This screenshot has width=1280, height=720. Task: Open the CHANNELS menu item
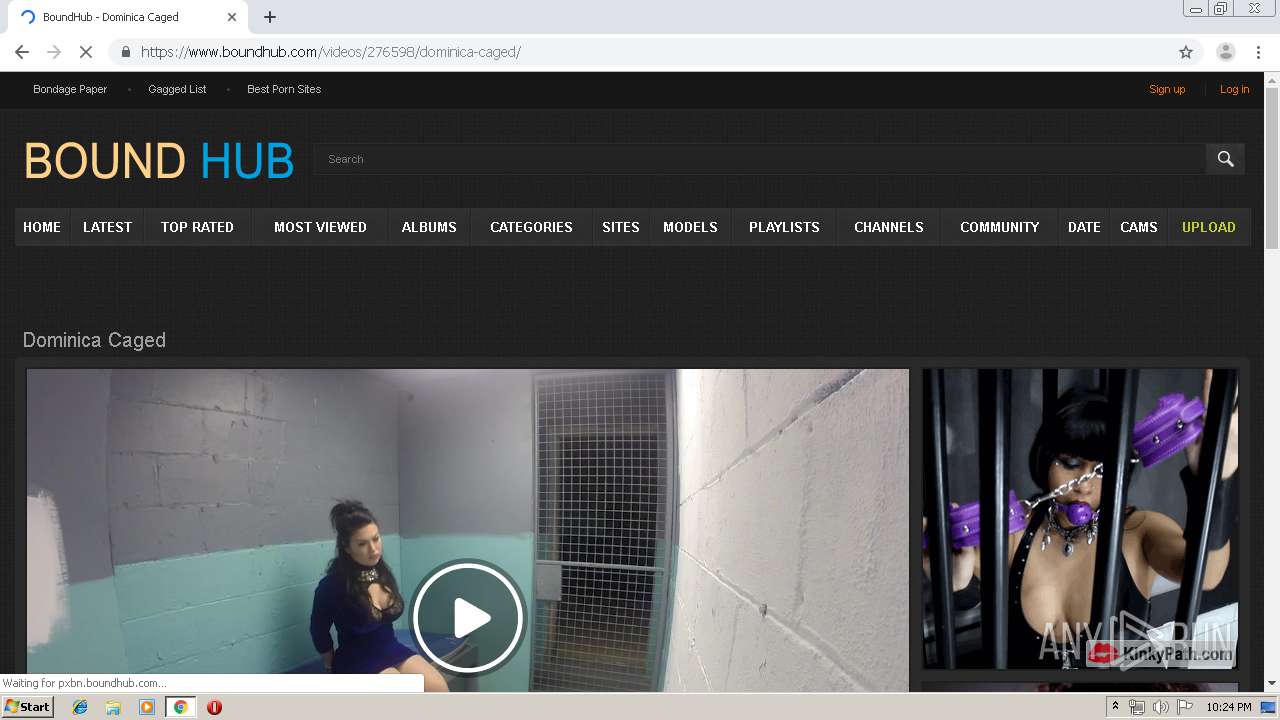point(888,227)
